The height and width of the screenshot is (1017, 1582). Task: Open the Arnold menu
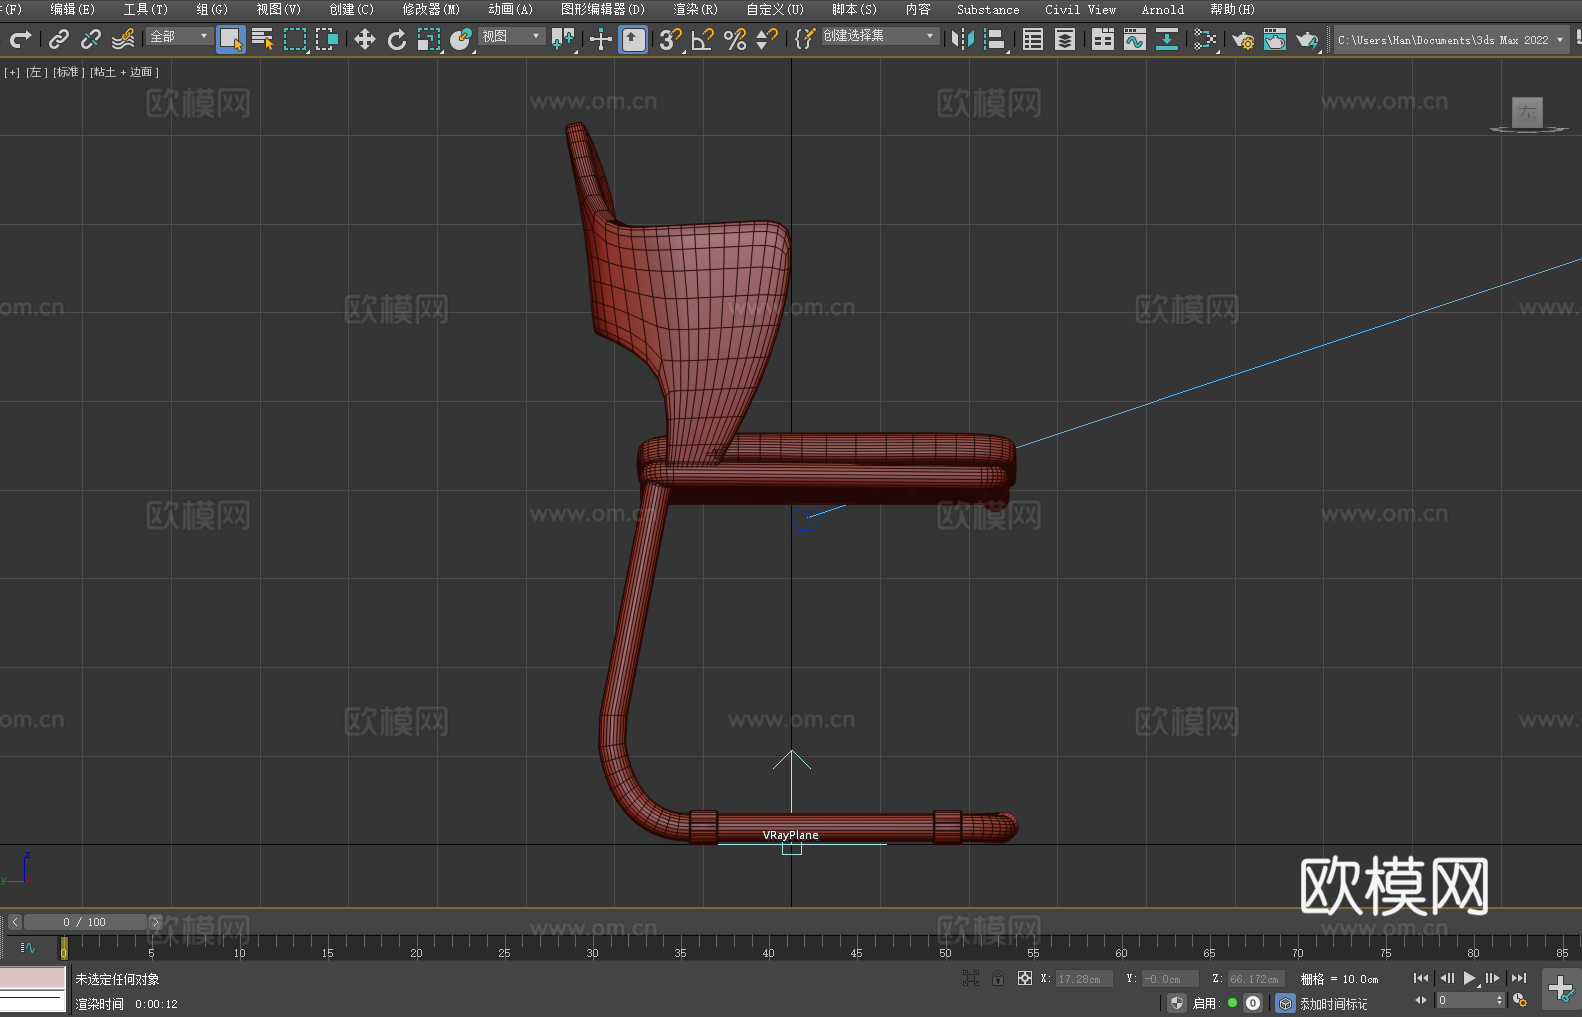pyautogui.click(x=1163, y=9)
